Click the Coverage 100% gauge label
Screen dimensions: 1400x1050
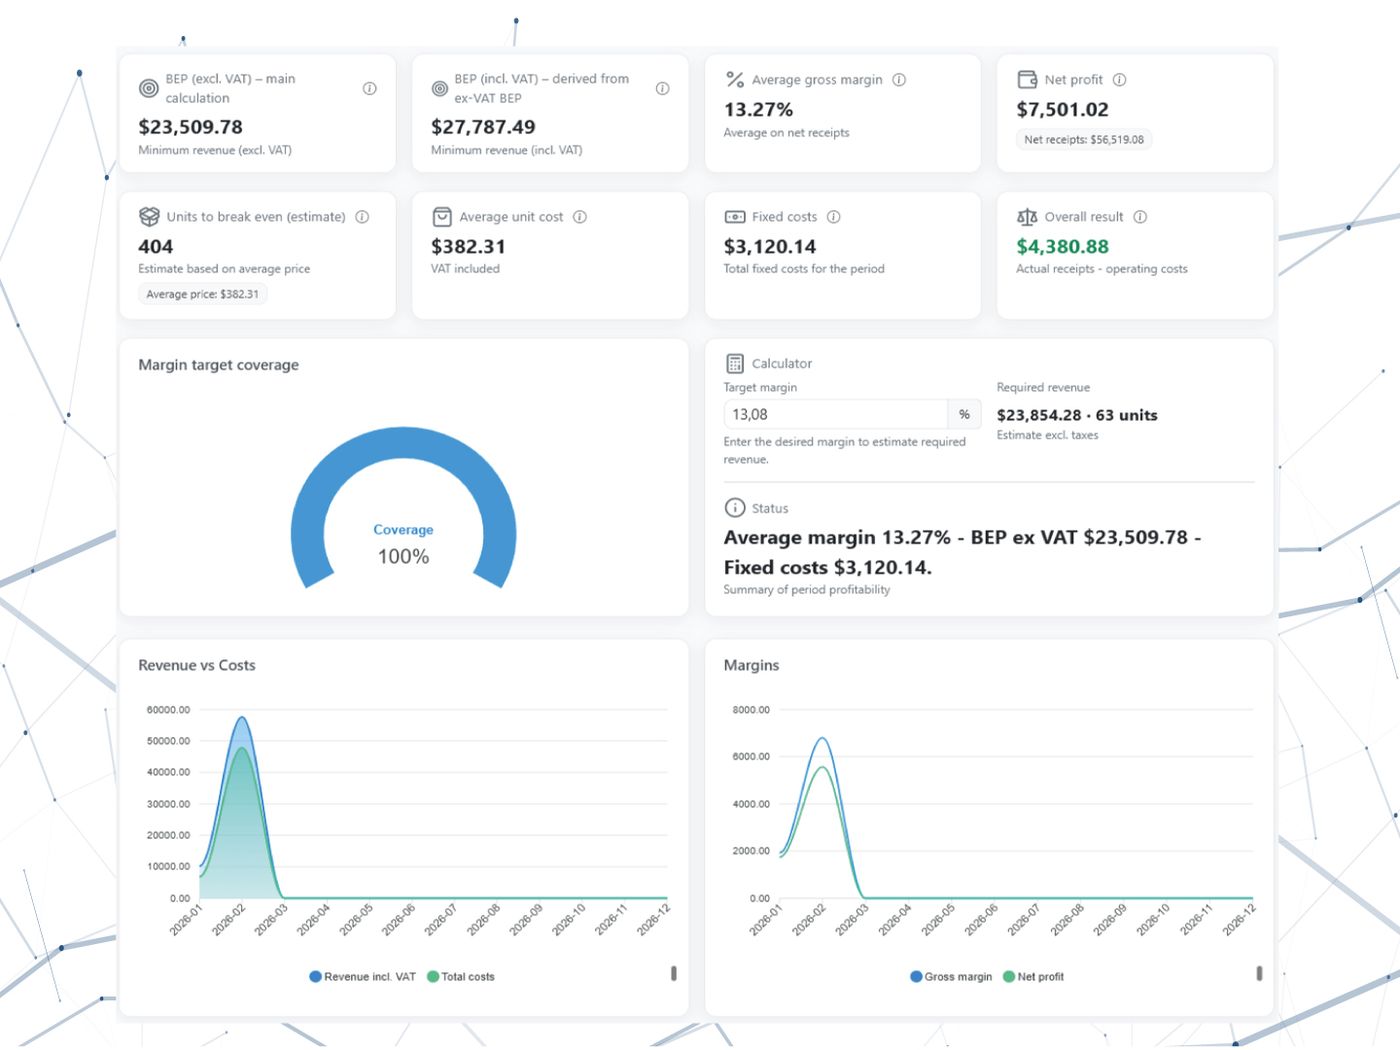[x=403, y=545]
